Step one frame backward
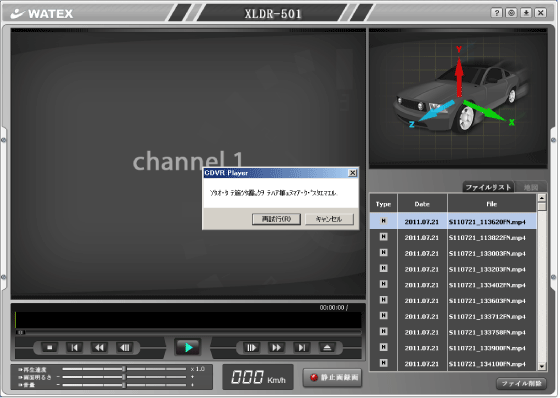 (124, 347)
